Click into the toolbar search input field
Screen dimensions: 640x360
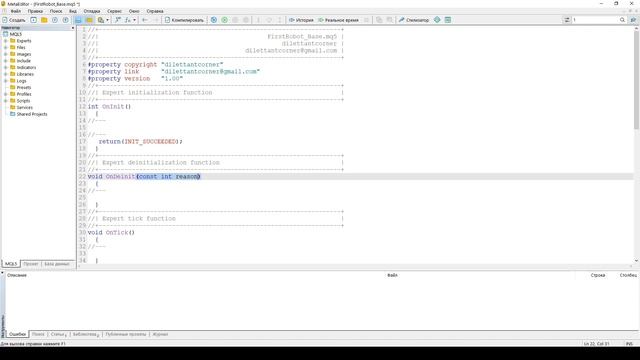point(595,20)
